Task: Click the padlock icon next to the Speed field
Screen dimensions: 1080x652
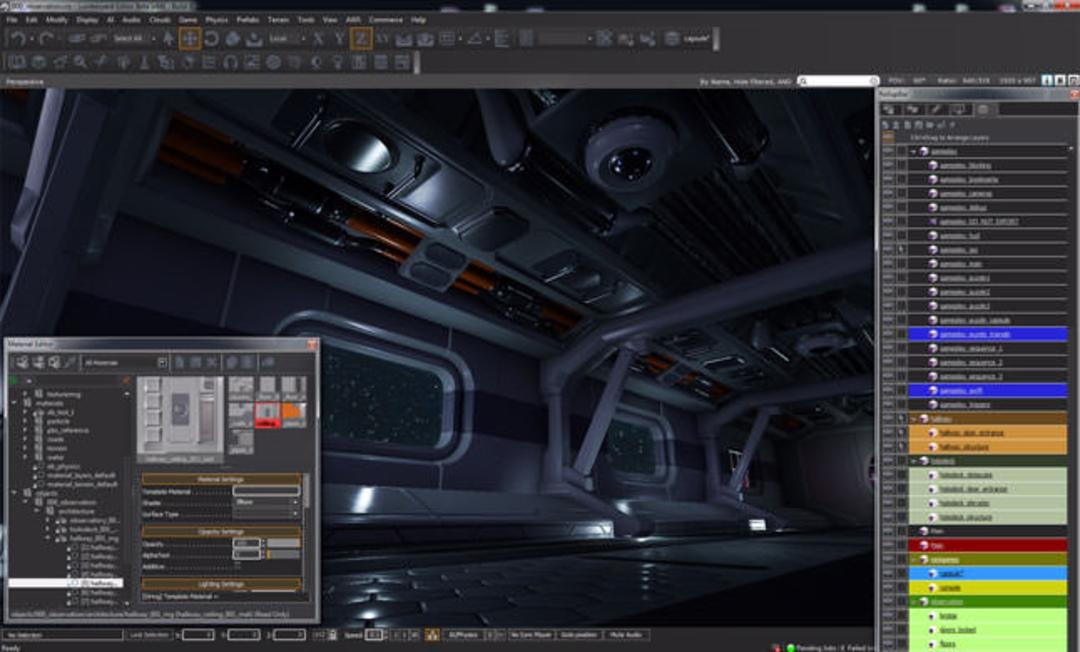Action: point(333,635)
